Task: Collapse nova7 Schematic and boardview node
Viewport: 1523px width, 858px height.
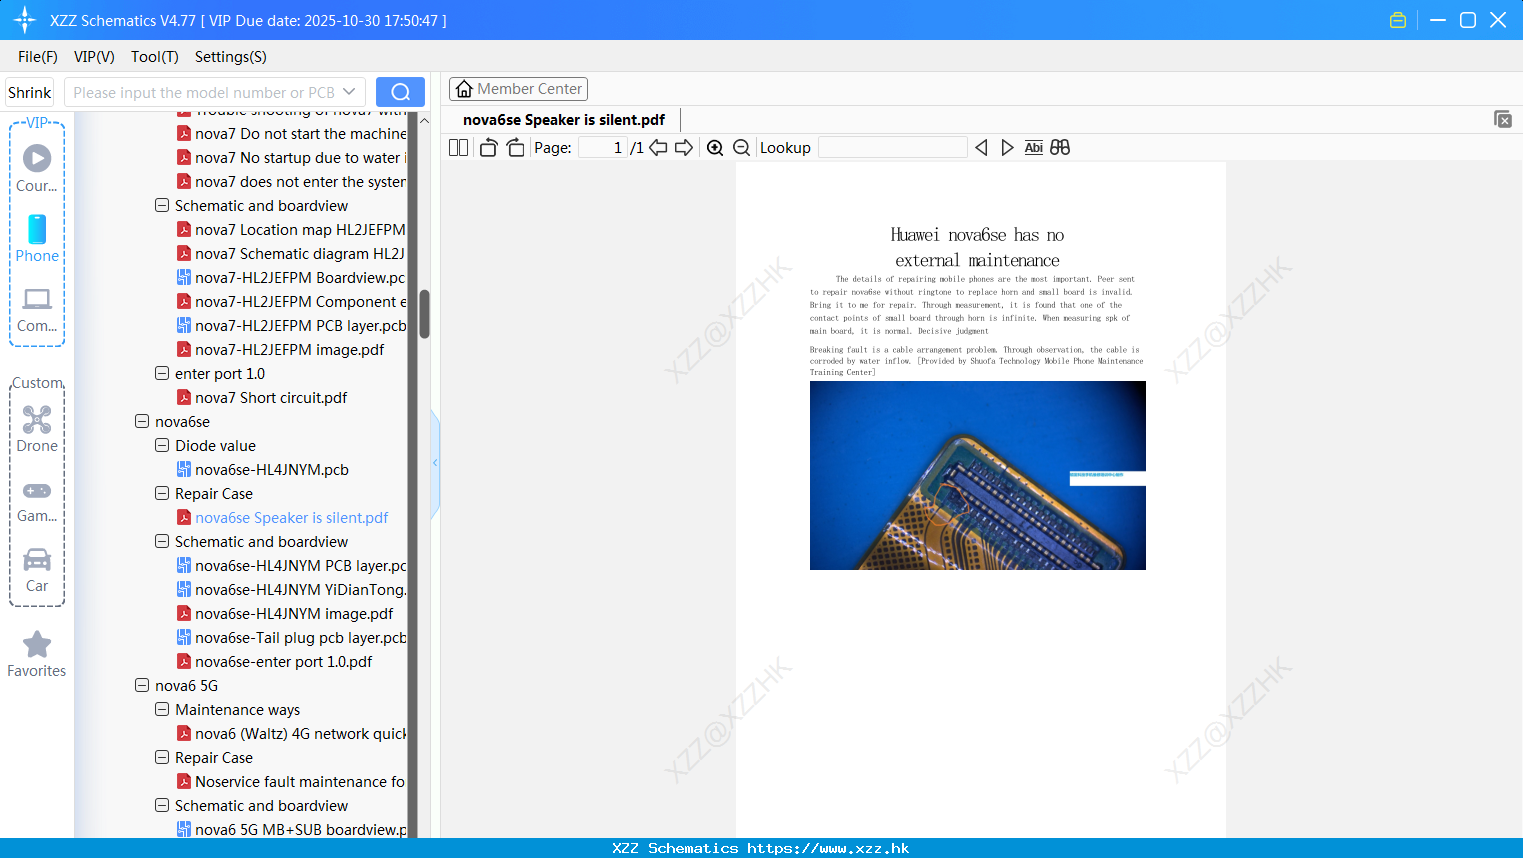Action: [x=162, y=206]
